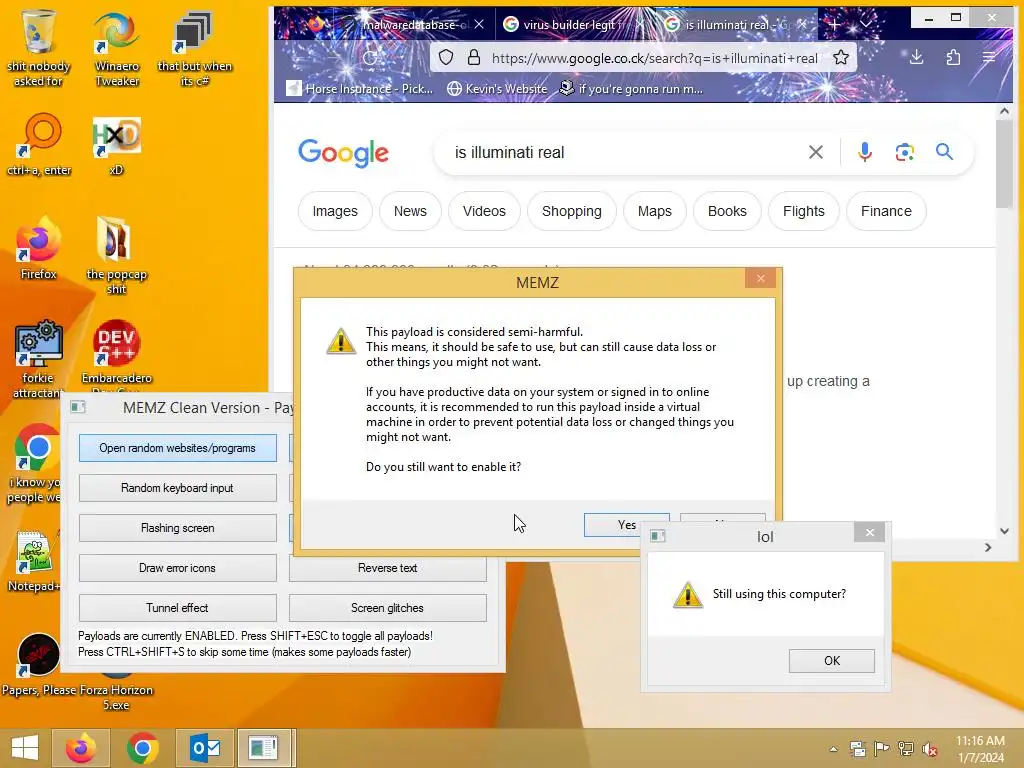Open the HxD 'xD' desktop shortcut
The width and height of the screenshot is (1024, 768).
point(116,145)
